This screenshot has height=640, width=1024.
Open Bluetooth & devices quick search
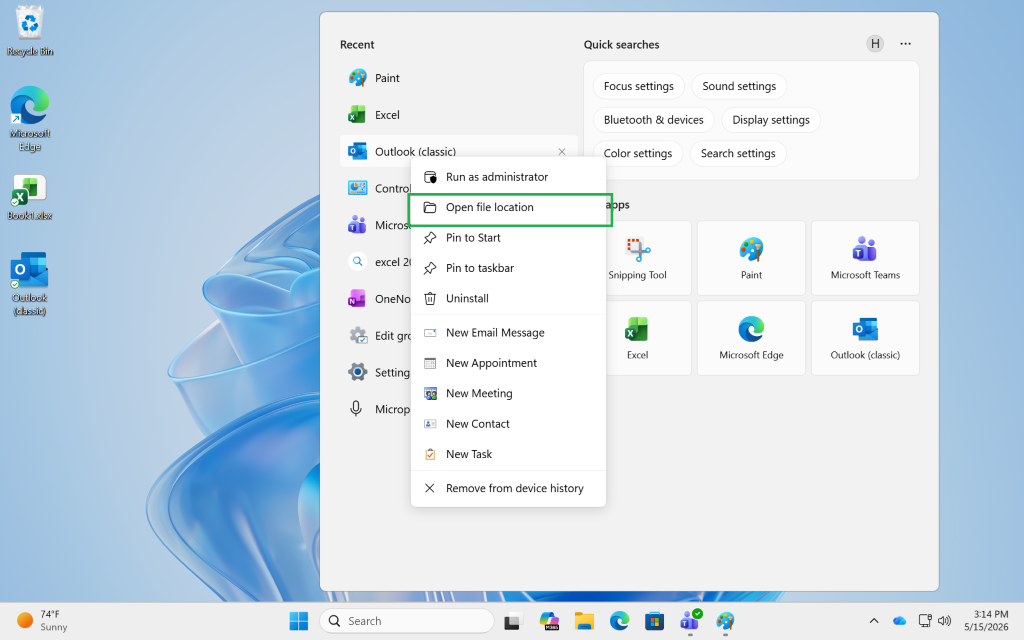tap(653, 120)
